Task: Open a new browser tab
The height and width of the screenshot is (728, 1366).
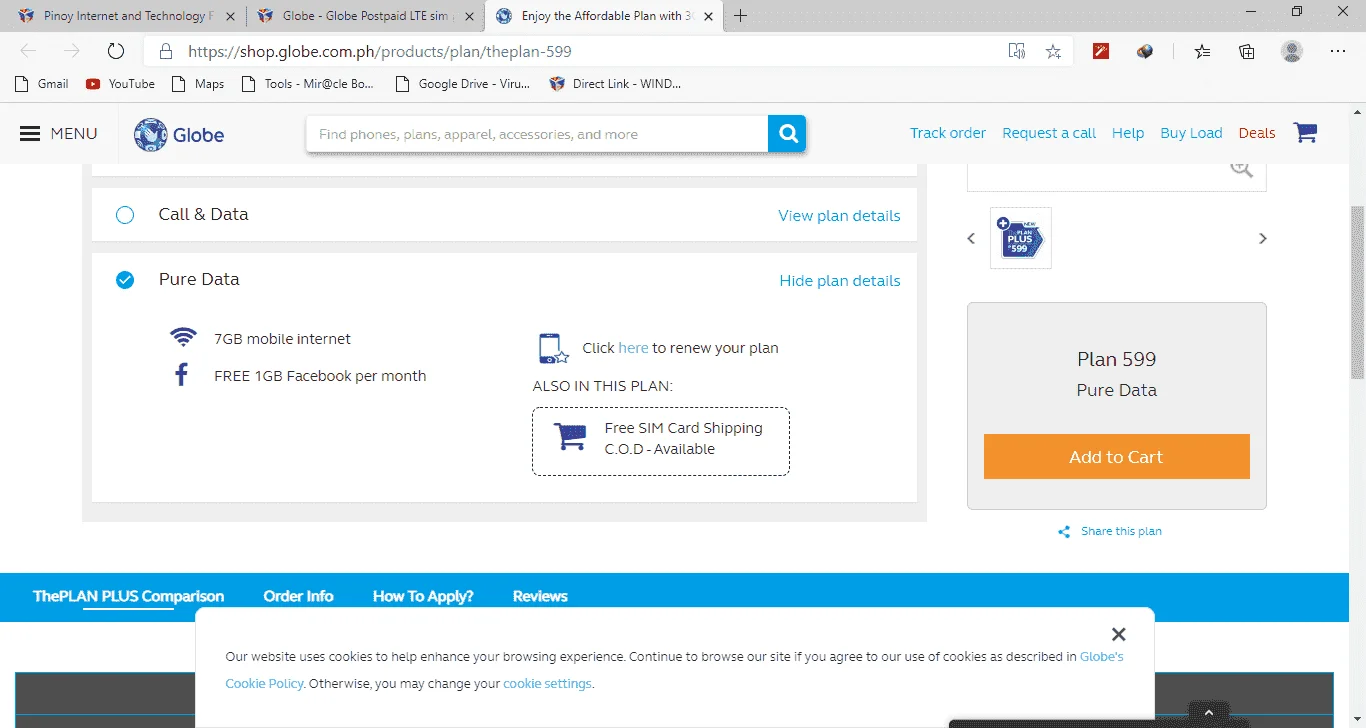Action: (741, 16)
